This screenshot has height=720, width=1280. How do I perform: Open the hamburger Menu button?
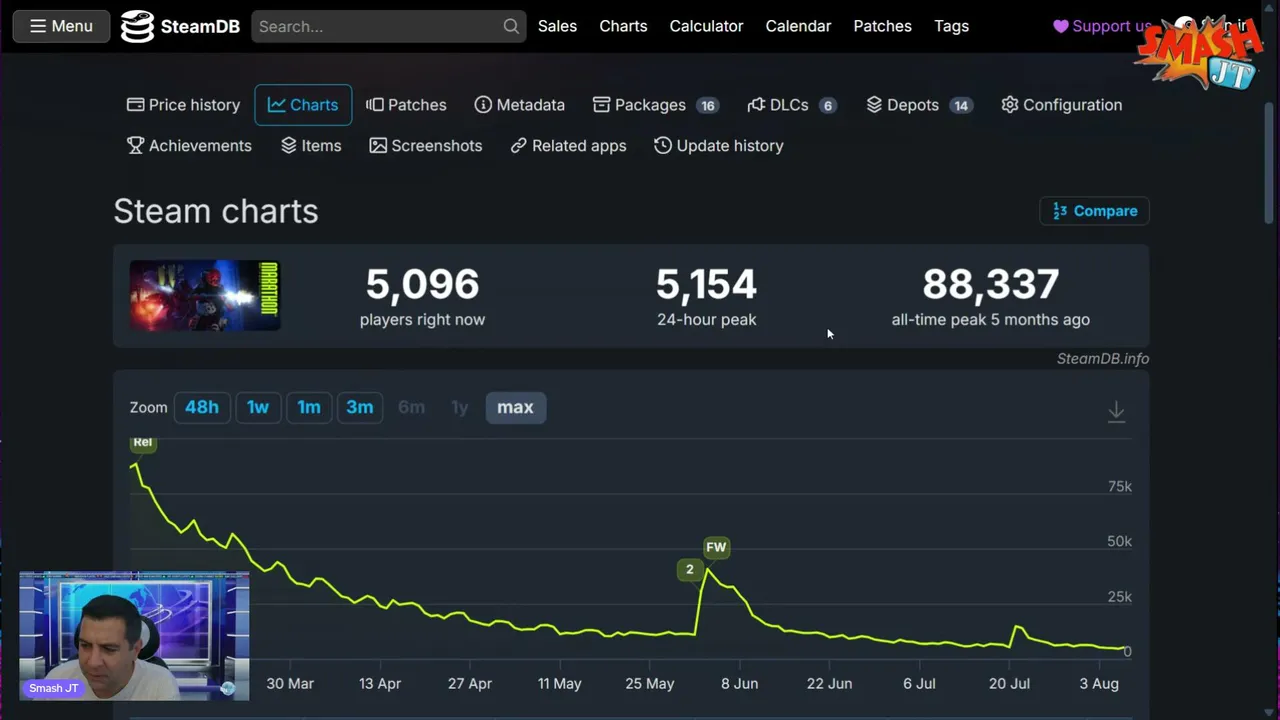pos(61,26)
